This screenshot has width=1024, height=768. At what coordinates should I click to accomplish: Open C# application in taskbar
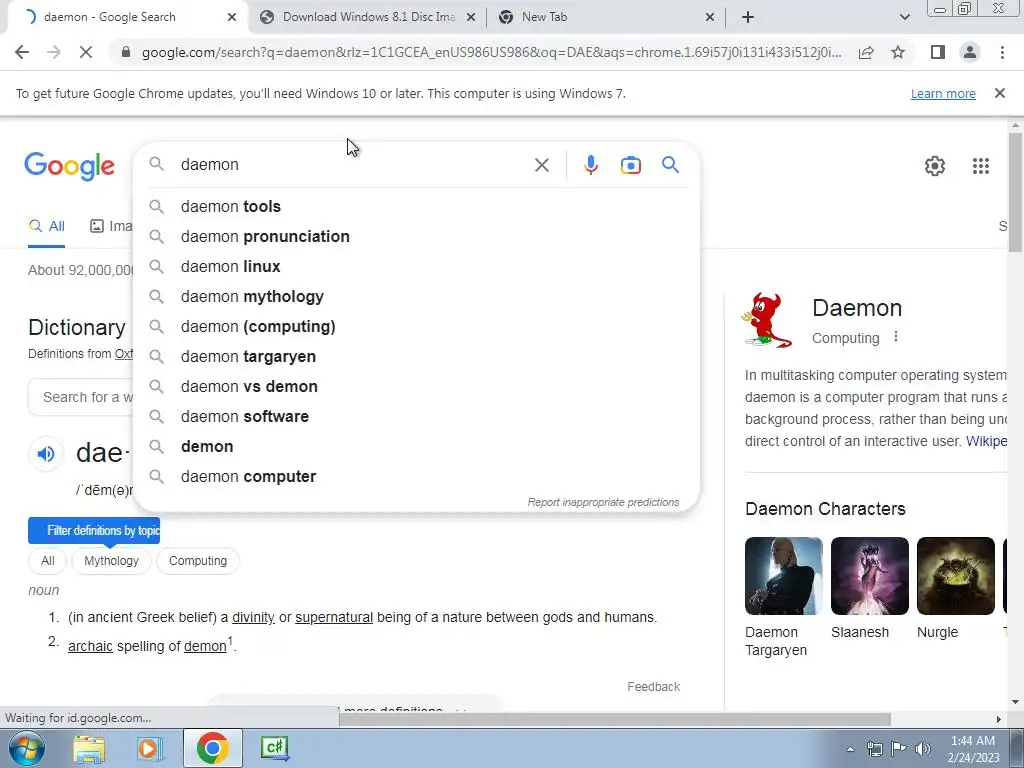point(274,748)
